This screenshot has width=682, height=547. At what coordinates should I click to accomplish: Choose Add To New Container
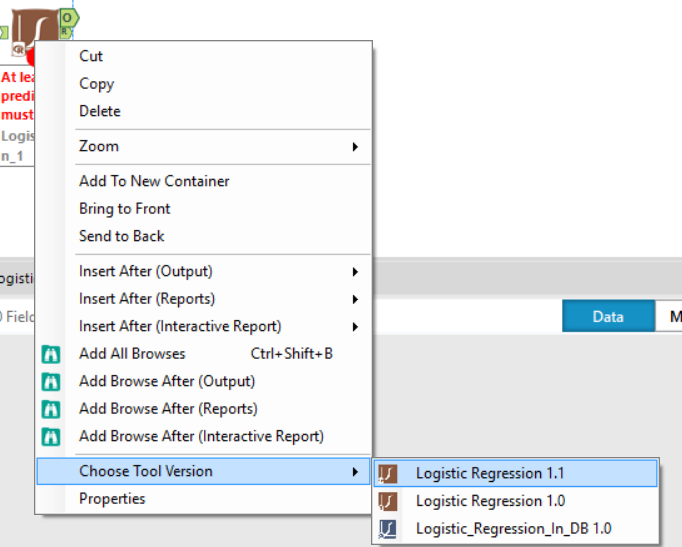[154, 181]
